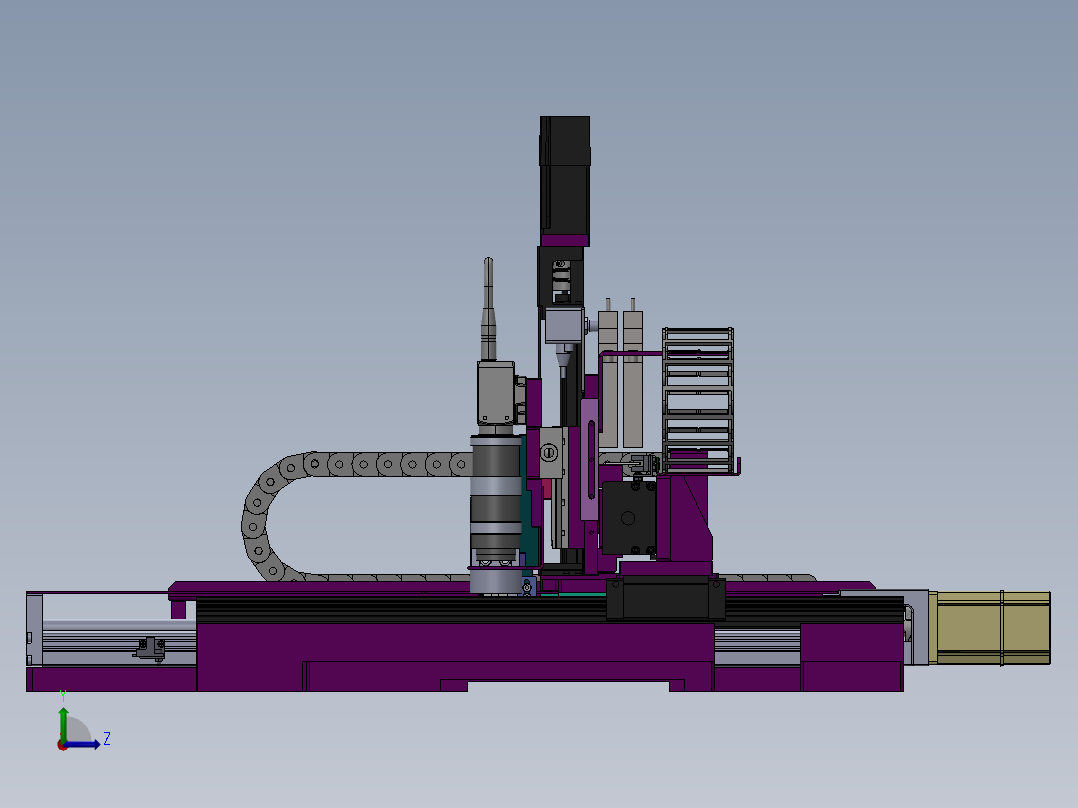
Task: Click the blue Z axis arrow of the triad
Action: tap(84, 745)
